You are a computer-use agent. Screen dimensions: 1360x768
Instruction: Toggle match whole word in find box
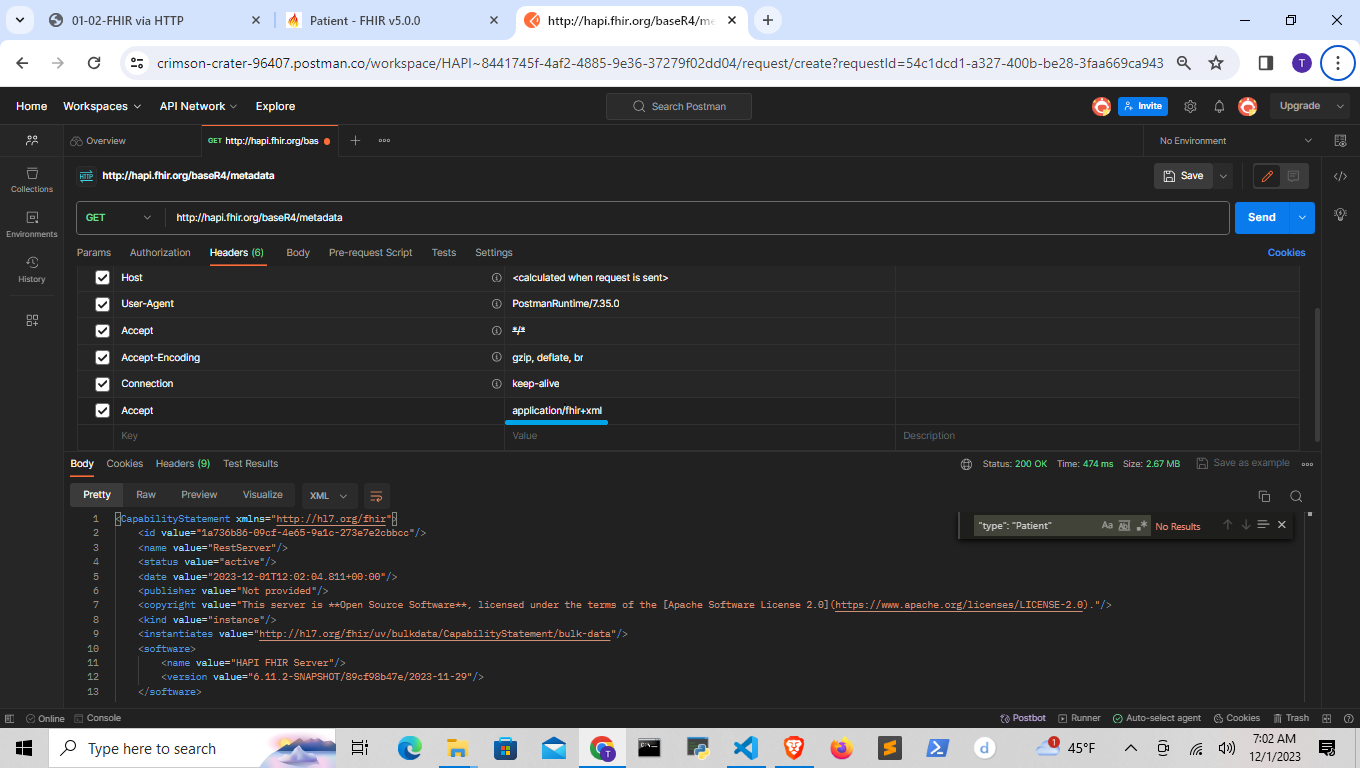click(1124, 525)
